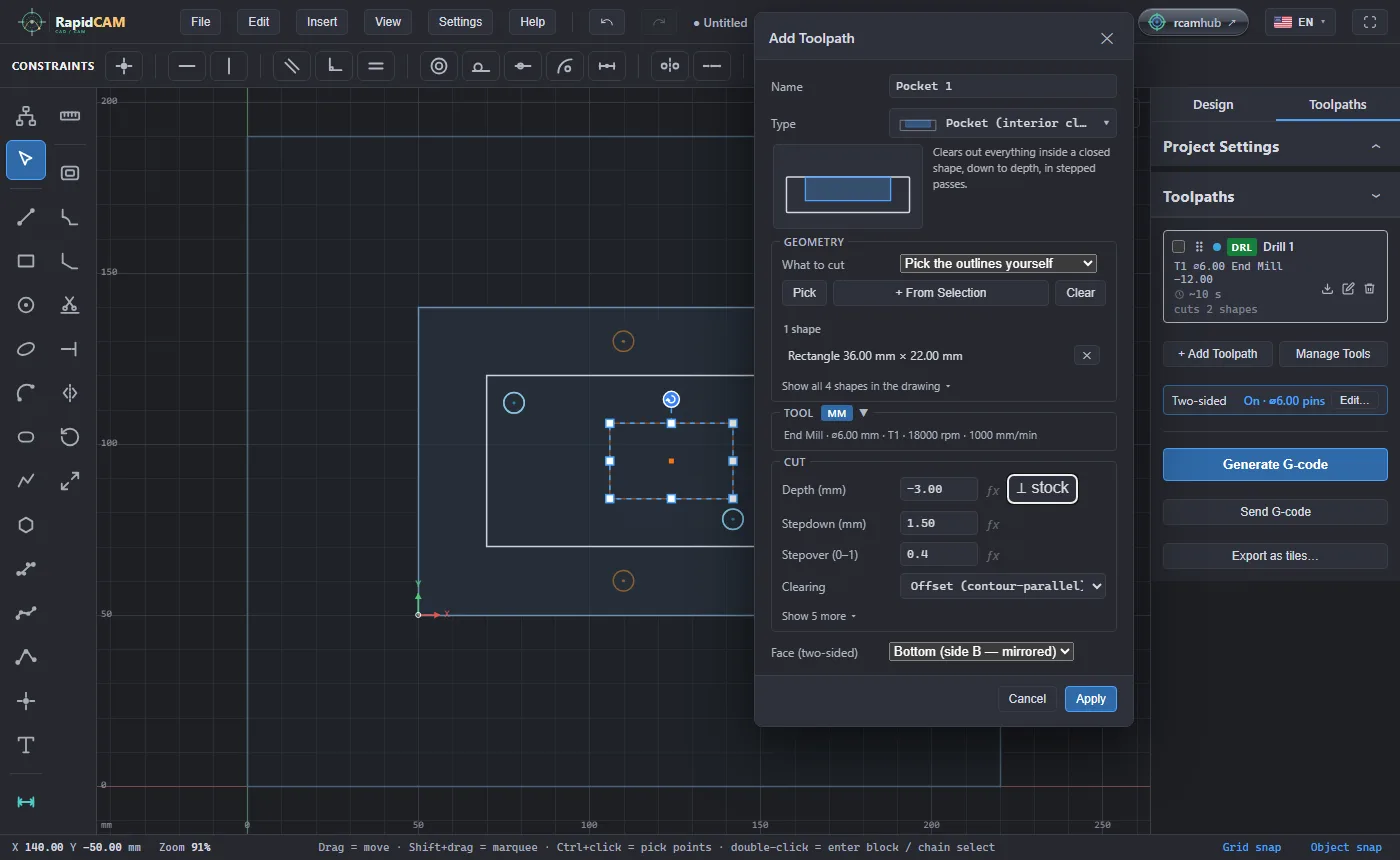Image resolution: width=1400 pixels, height=860 pixels.
Task: Open the toolpath Type dropdown
Action: 1003,123
